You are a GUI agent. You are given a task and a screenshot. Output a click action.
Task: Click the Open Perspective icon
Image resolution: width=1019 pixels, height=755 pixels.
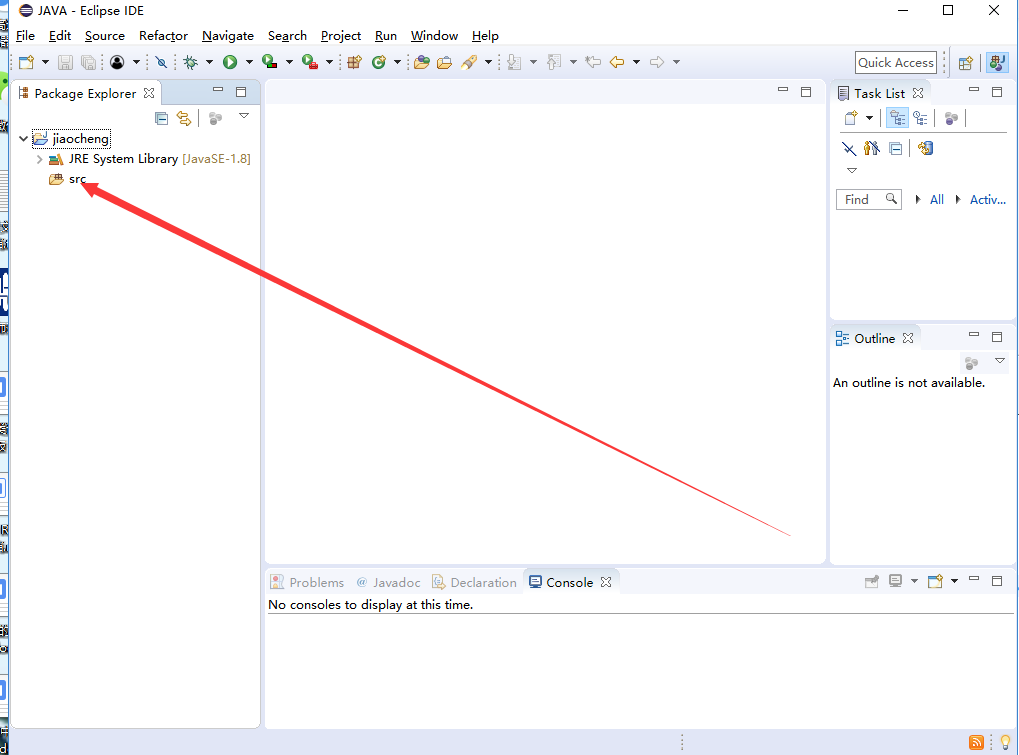[966, 63]
